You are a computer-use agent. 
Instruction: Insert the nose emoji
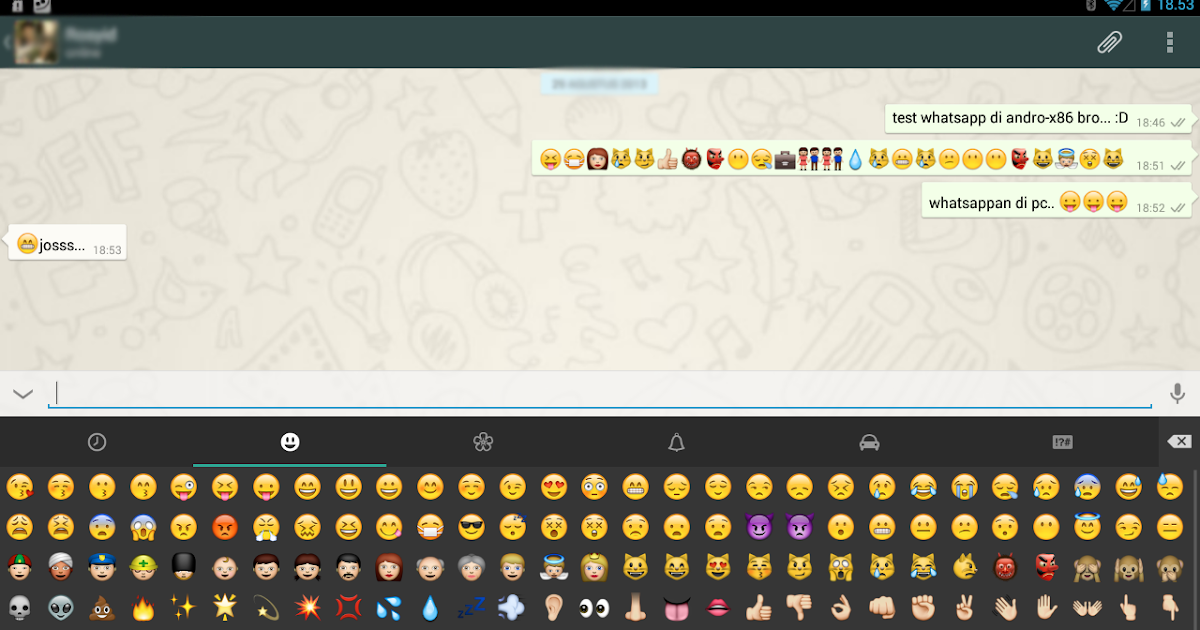click(634, 606)
